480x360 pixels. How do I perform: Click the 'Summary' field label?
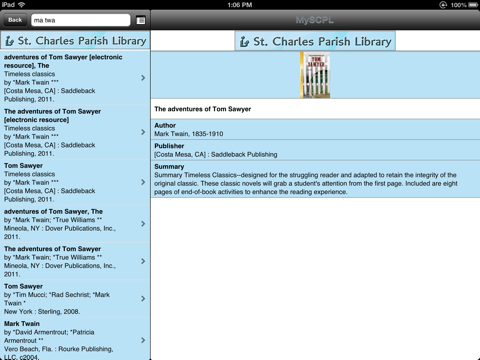tap(169, 167)
